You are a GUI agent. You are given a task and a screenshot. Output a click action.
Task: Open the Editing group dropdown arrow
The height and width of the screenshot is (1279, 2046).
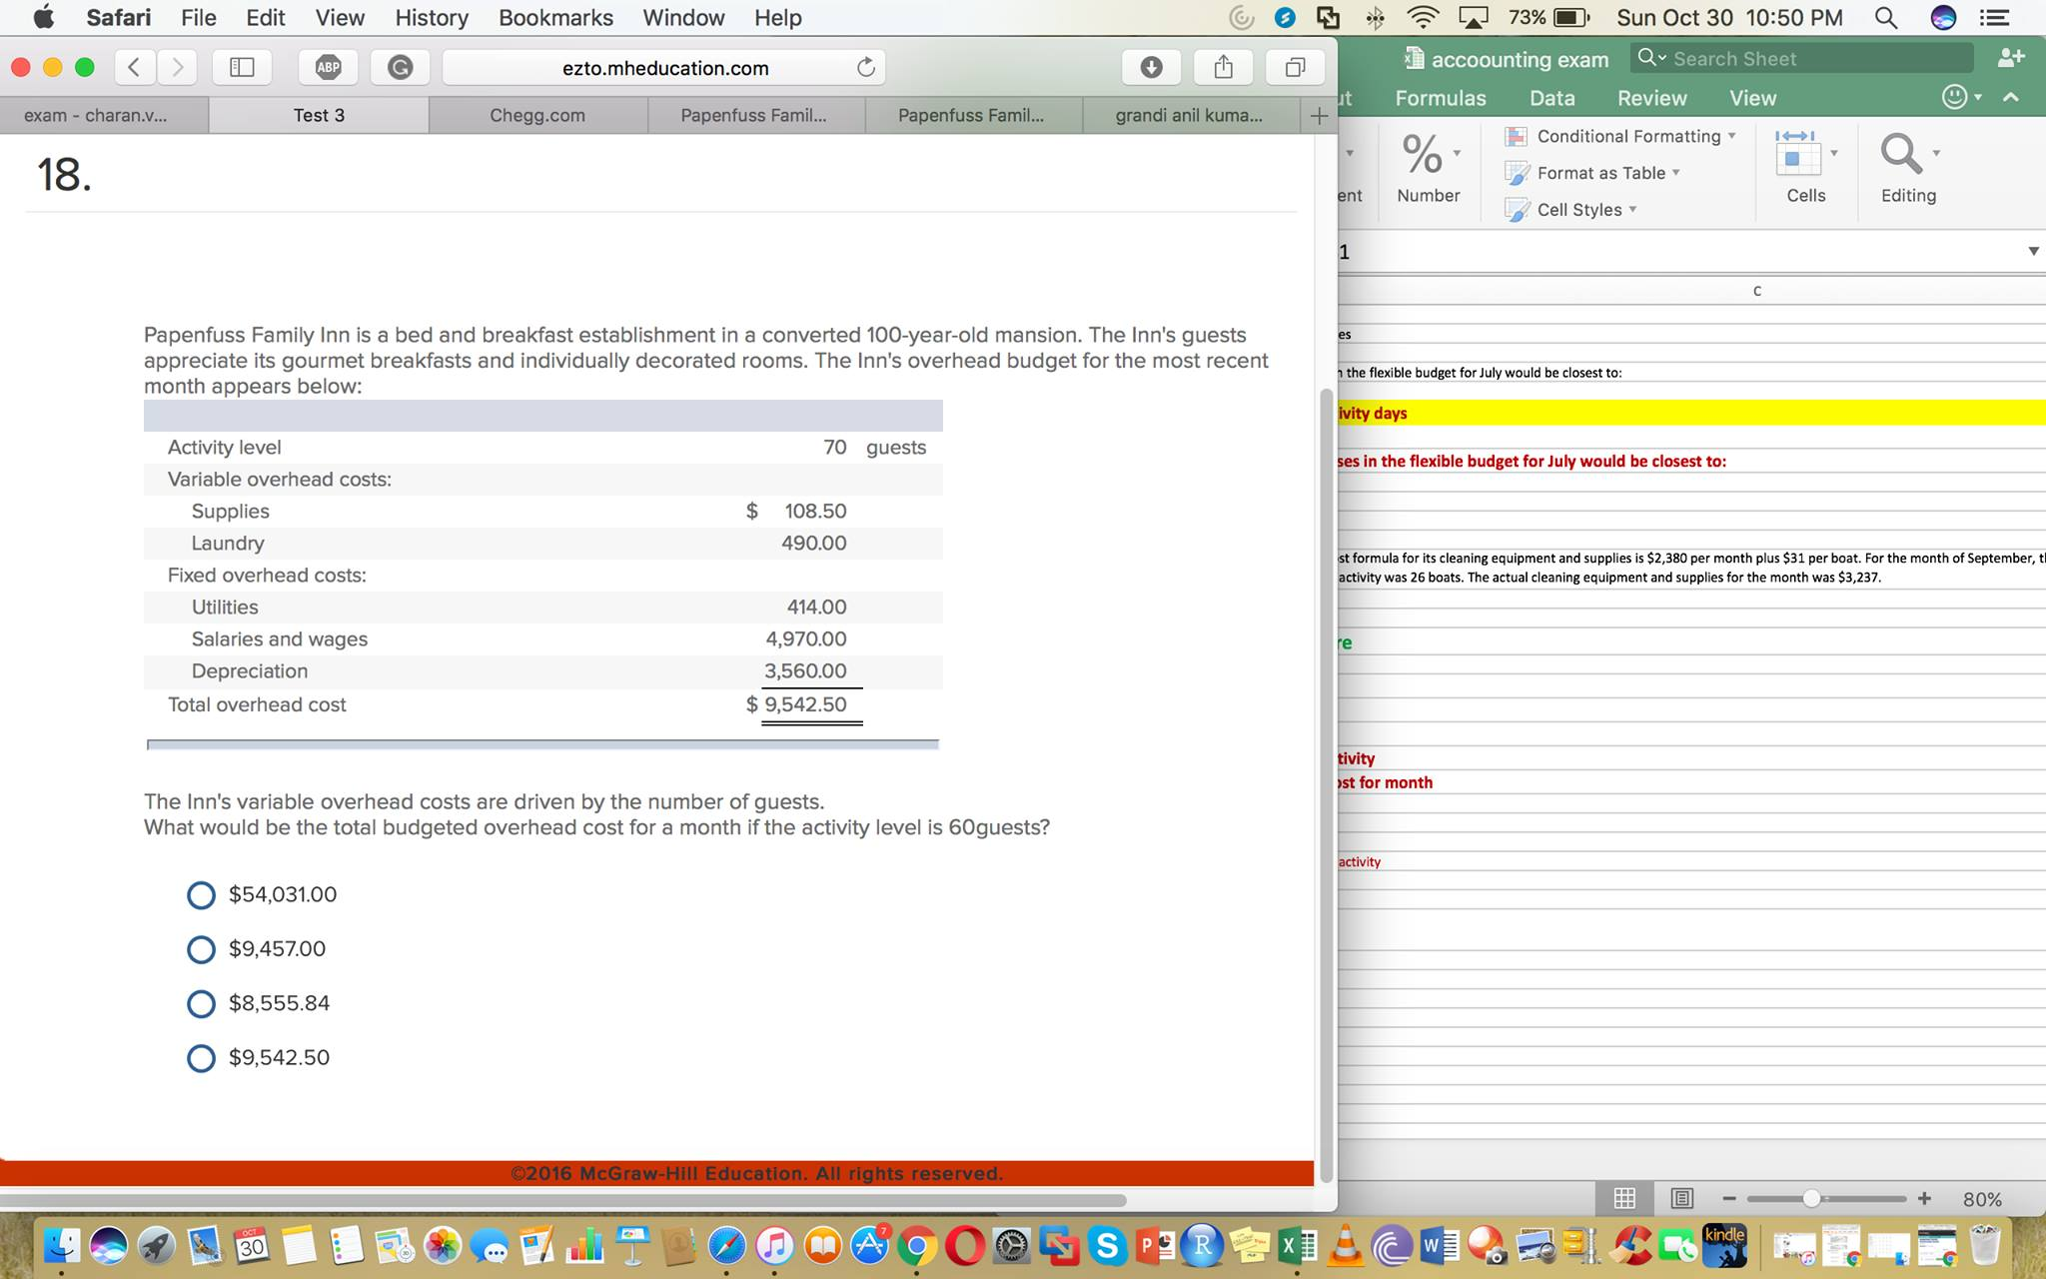[x=1937, y=154]
